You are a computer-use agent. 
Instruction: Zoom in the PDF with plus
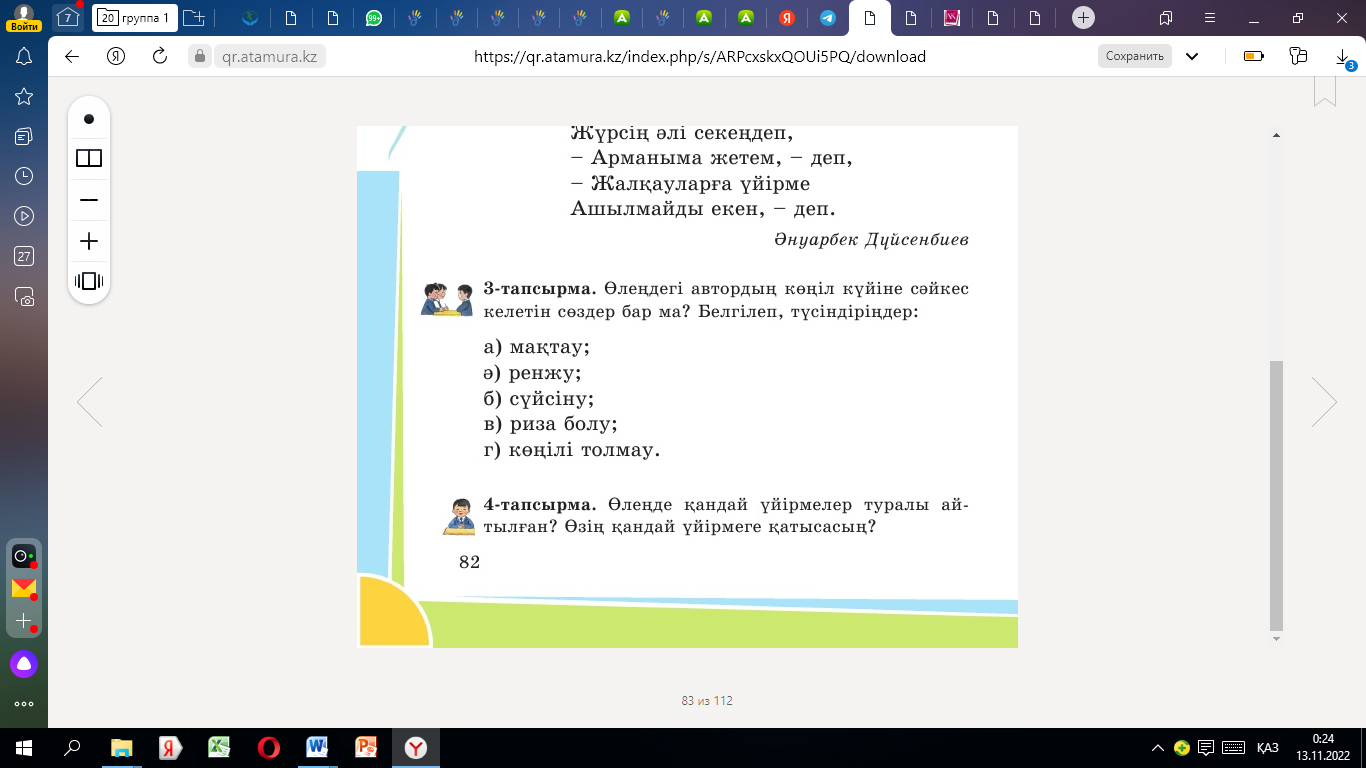[89, 241]
